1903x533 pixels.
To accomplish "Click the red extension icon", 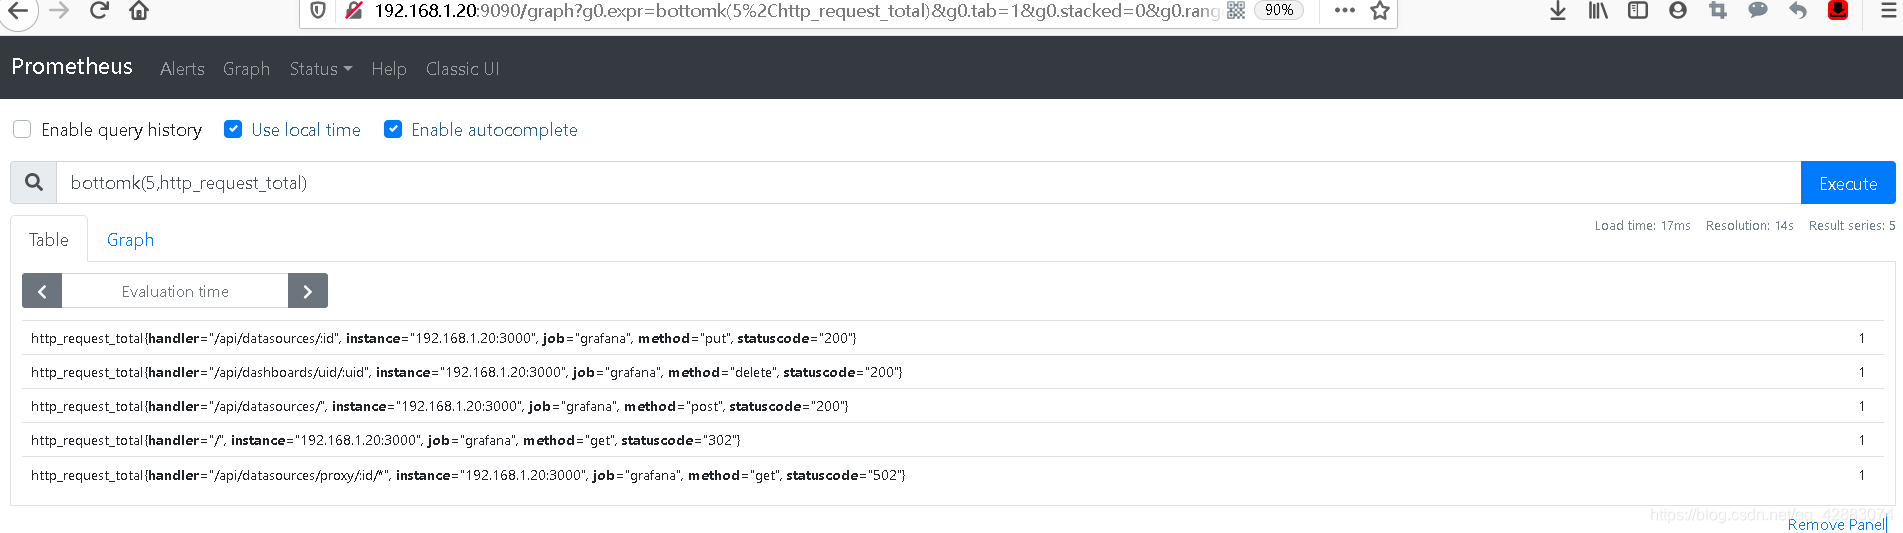I will [1838, 11].
